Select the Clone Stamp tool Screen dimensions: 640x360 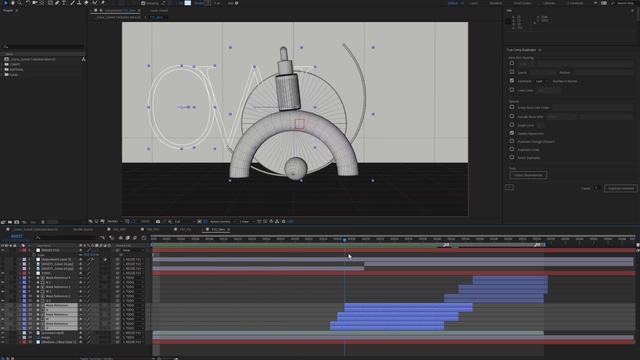coord(79,3)
